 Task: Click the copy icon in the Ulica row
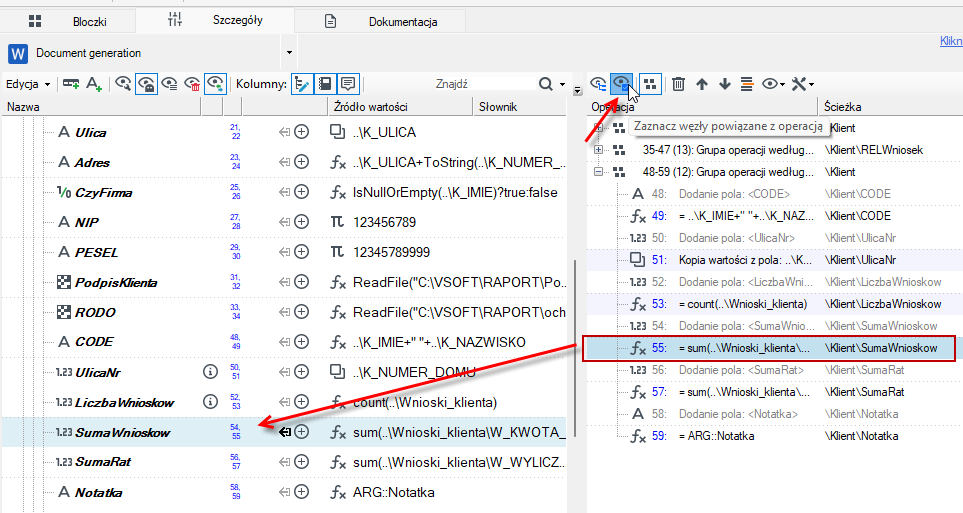pos(337,131)
